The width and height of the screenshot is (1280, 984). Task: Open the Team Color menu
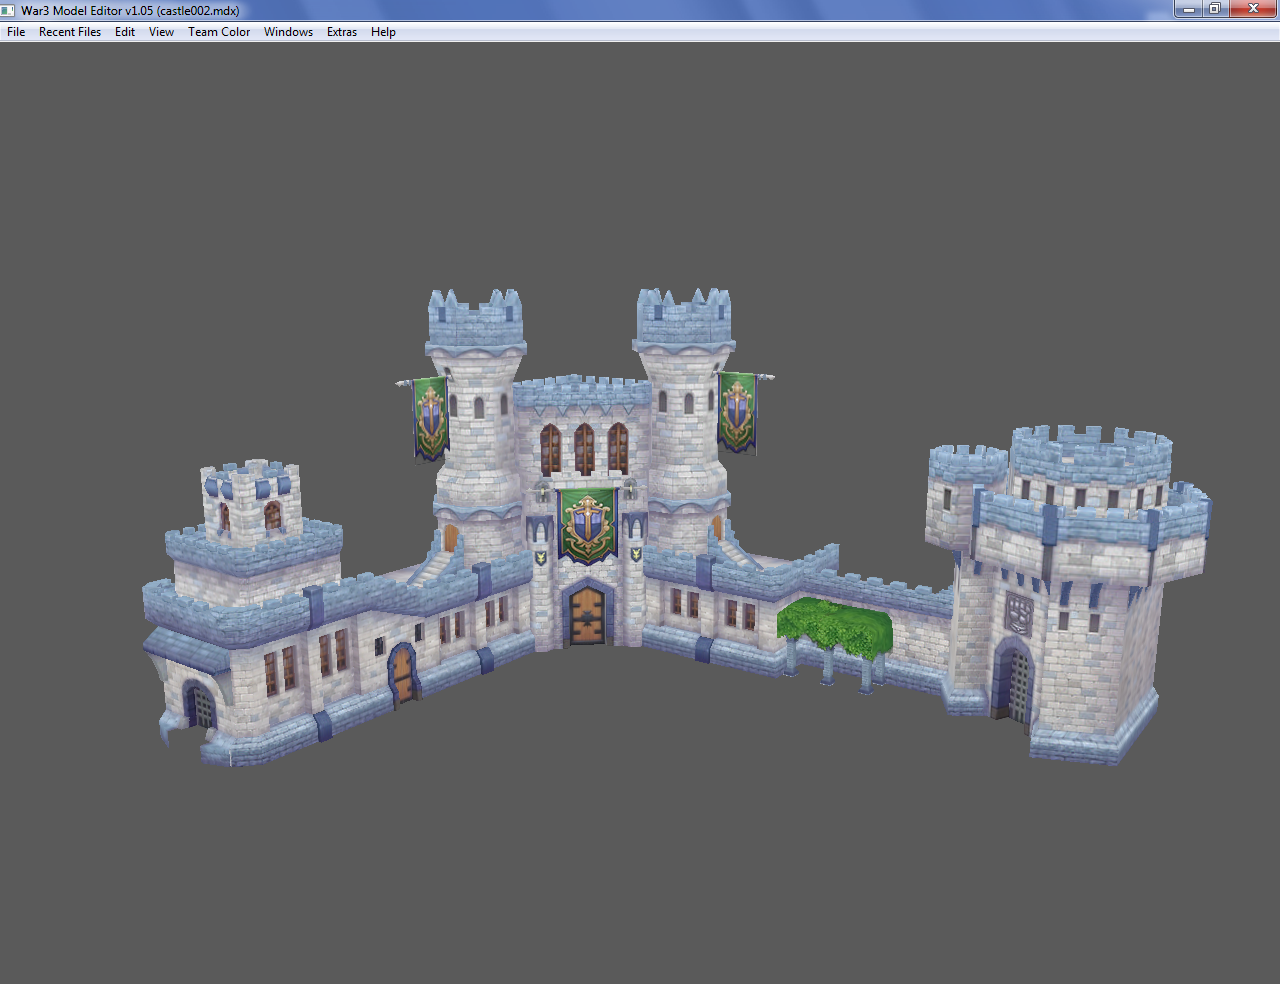(219, 32)
